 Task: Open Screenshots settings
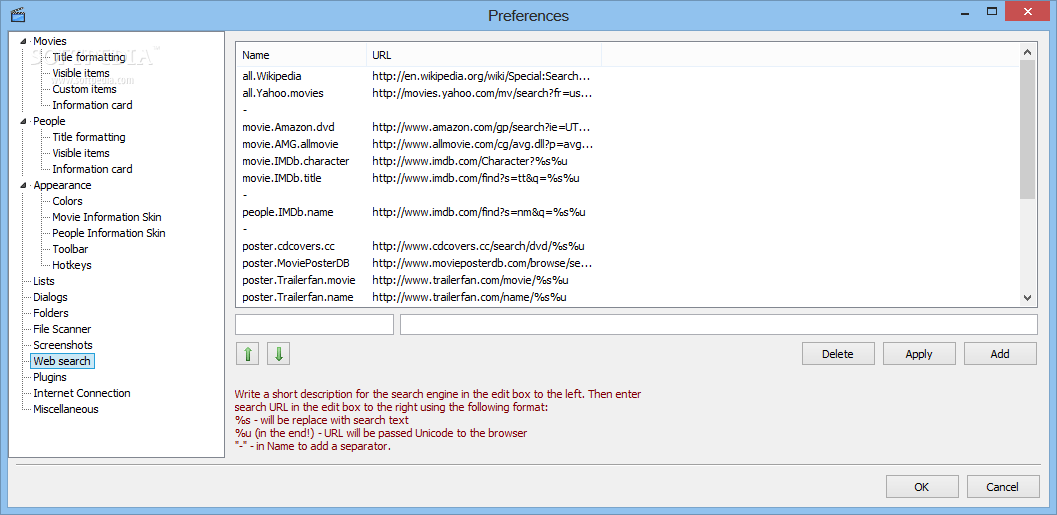point(63,345)
